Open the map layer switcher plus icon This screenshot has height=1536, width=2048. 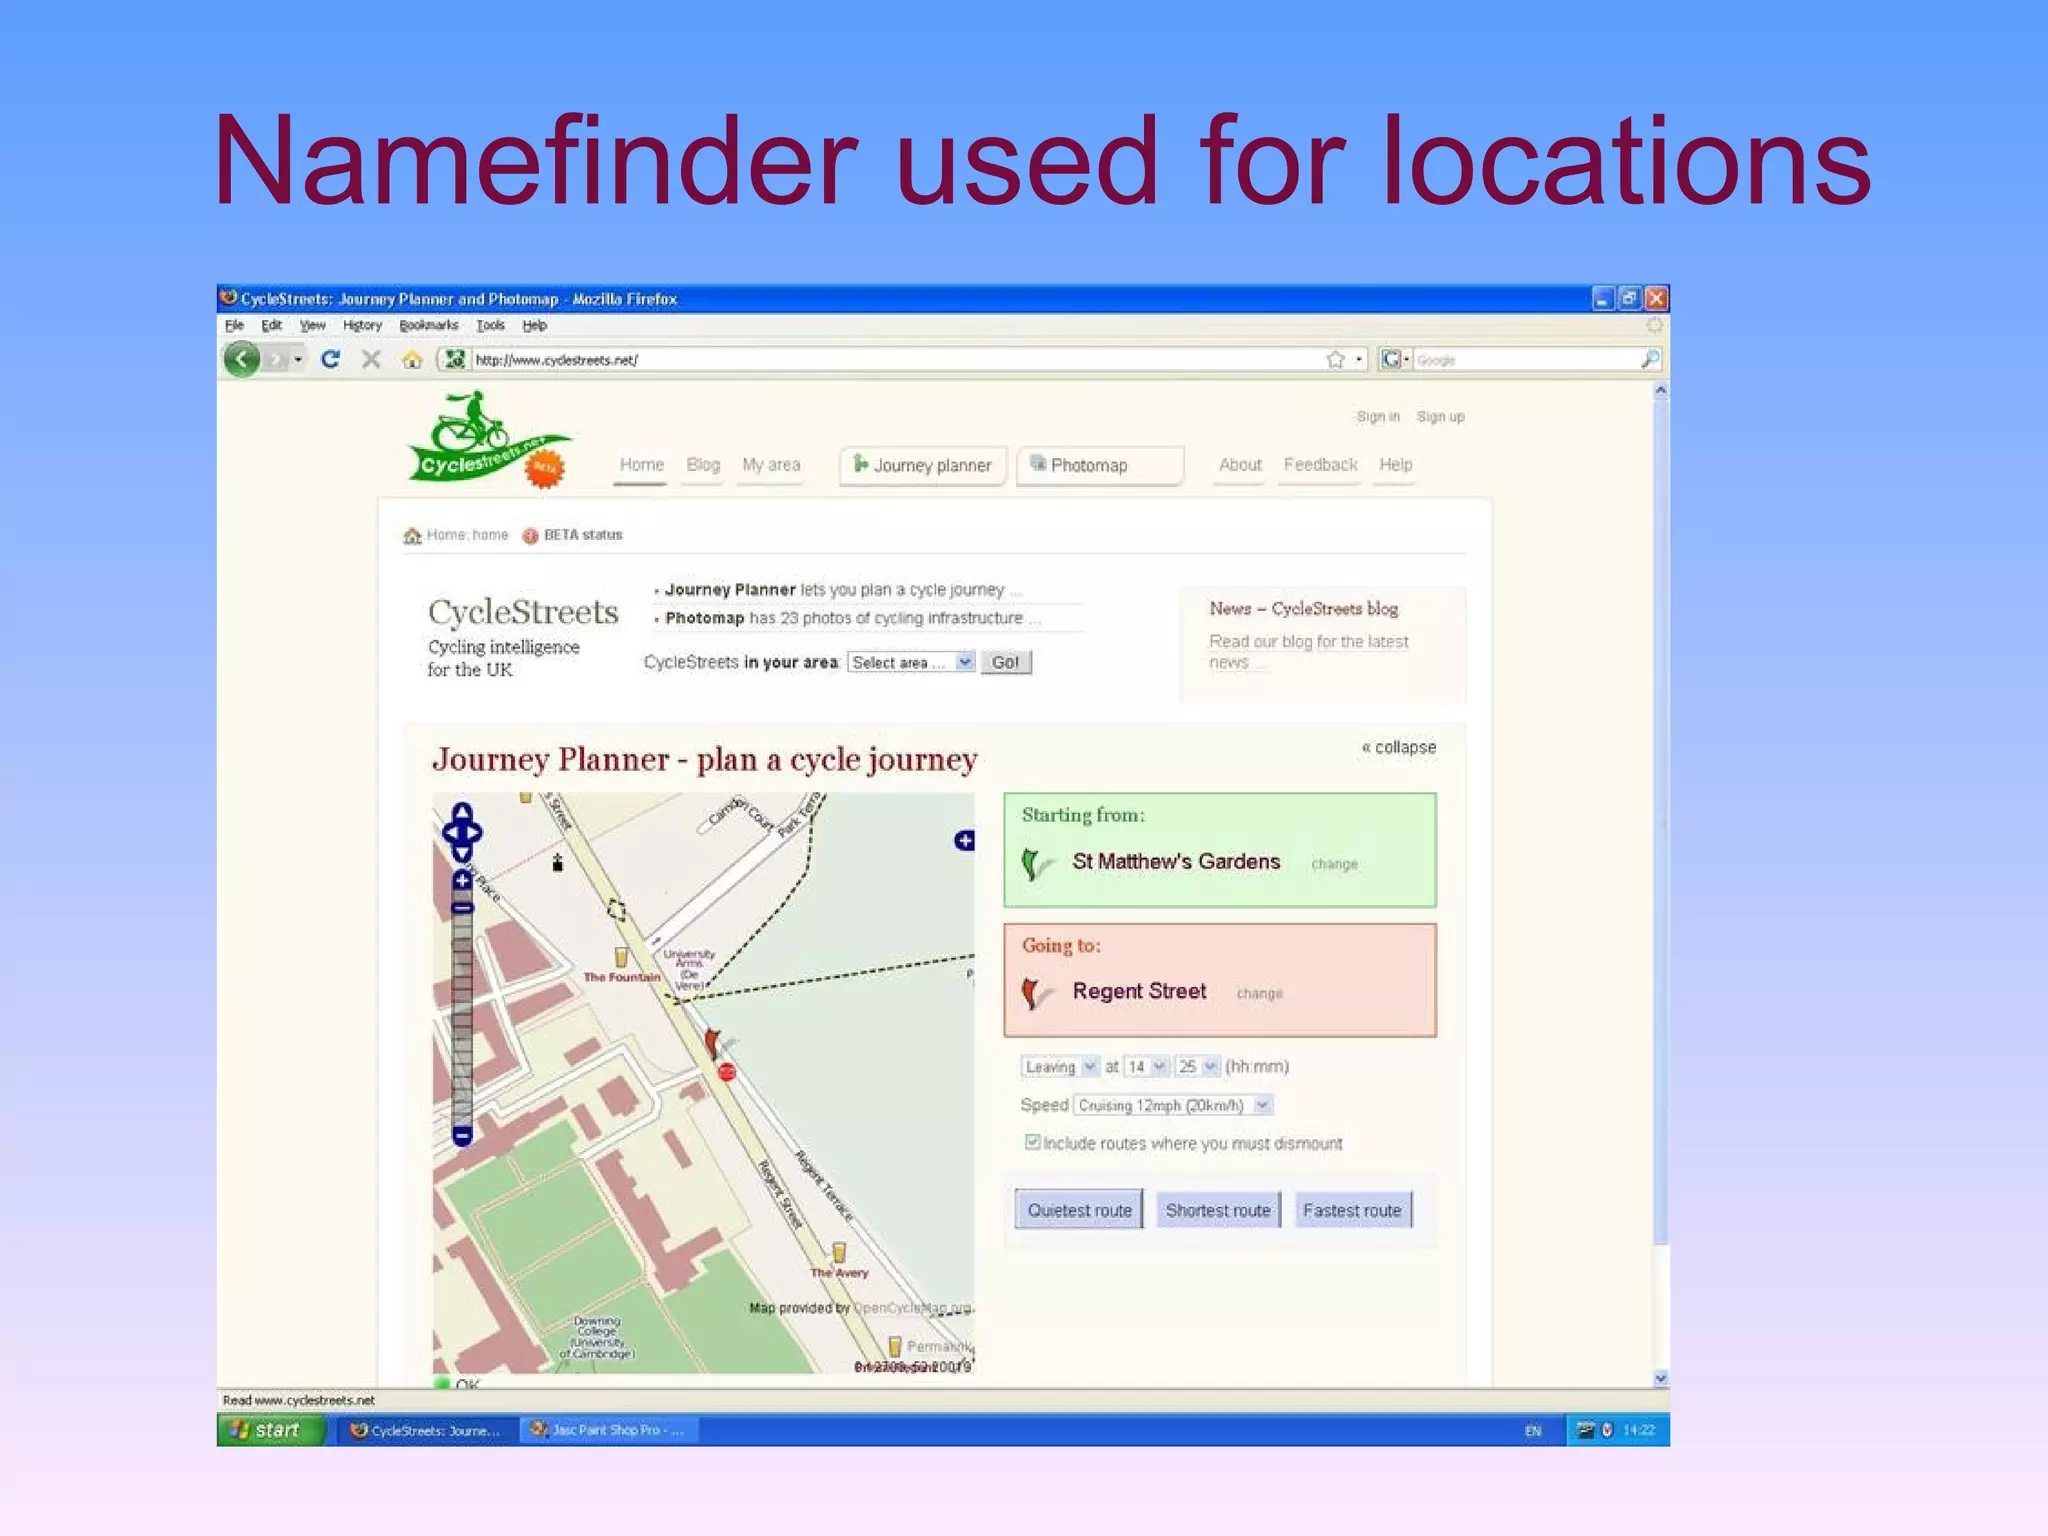pos(964,840)
